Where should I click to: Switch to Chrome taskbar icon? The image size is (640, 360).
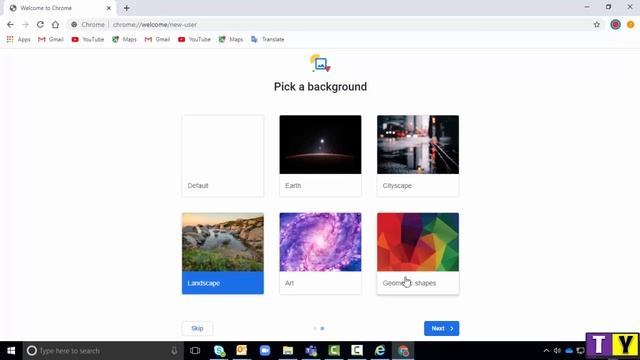403,351
